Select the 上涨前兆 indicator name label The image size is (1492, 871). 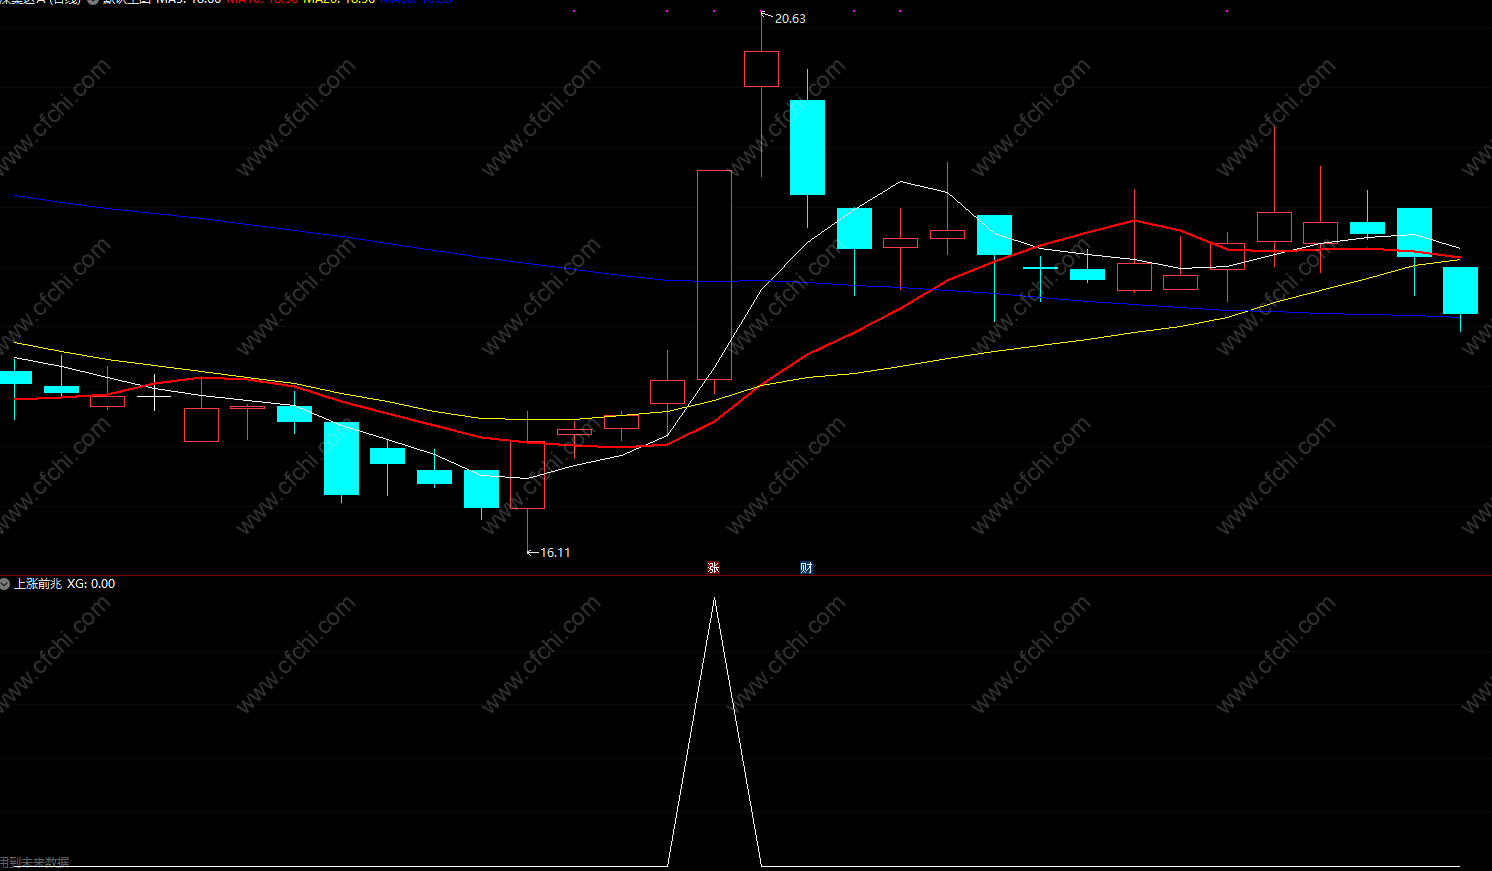[x=38, y=584]
